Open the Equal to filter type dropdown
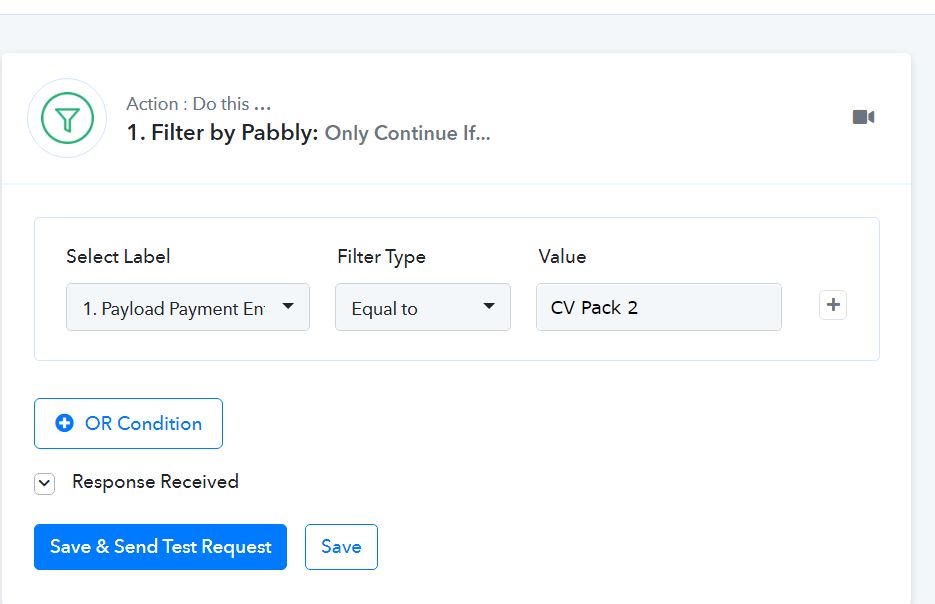Viewport: 935px width, 604px height. point(423,307)
